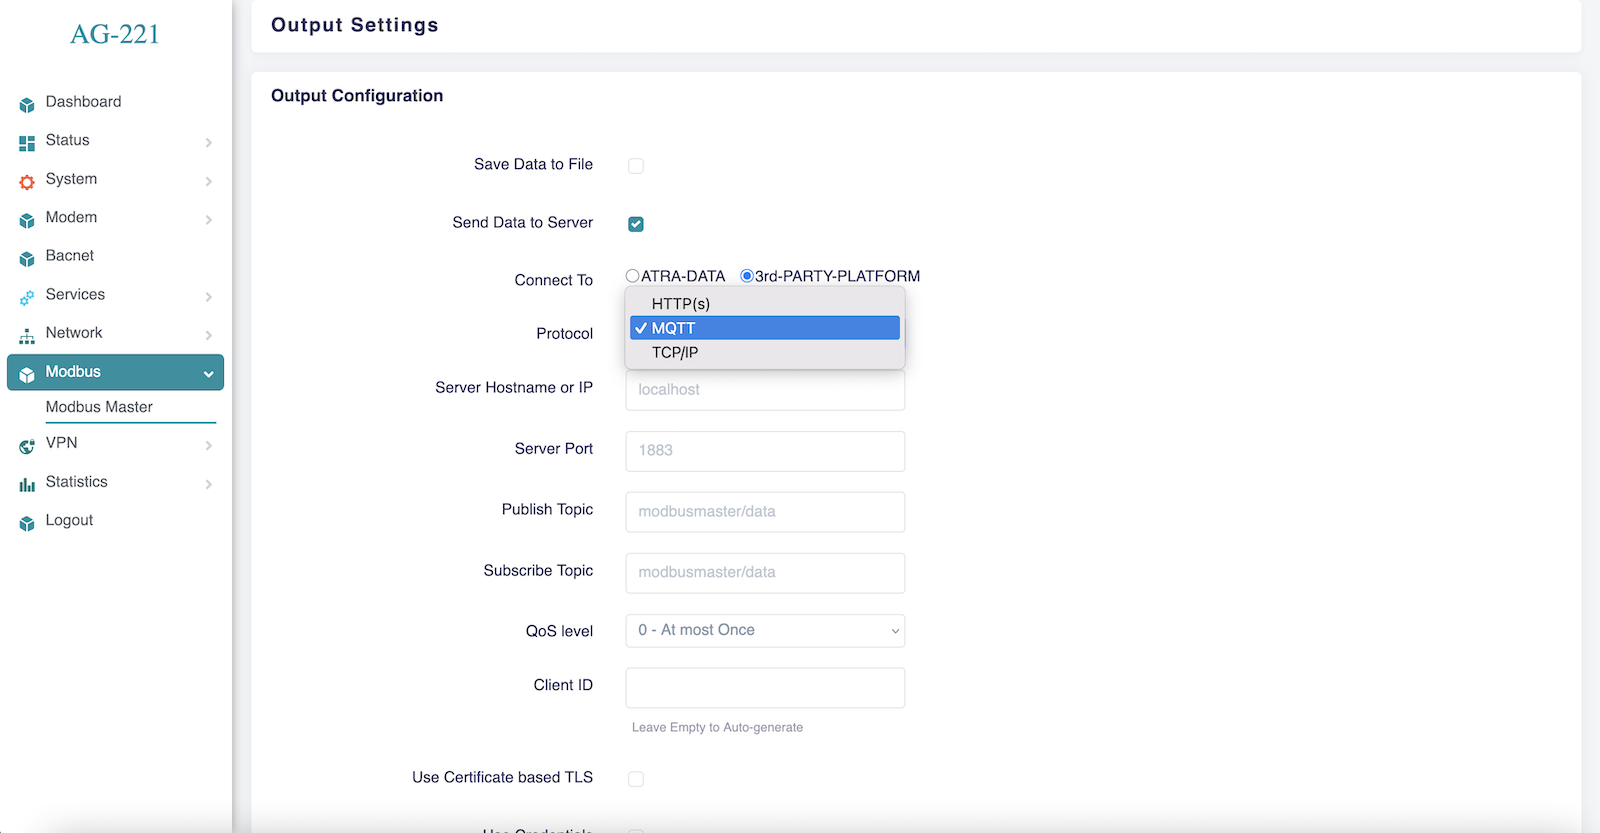Click the Statistics bar chart icon
The height and width of the screenshot is (833, 1600).
coord(27,485)
